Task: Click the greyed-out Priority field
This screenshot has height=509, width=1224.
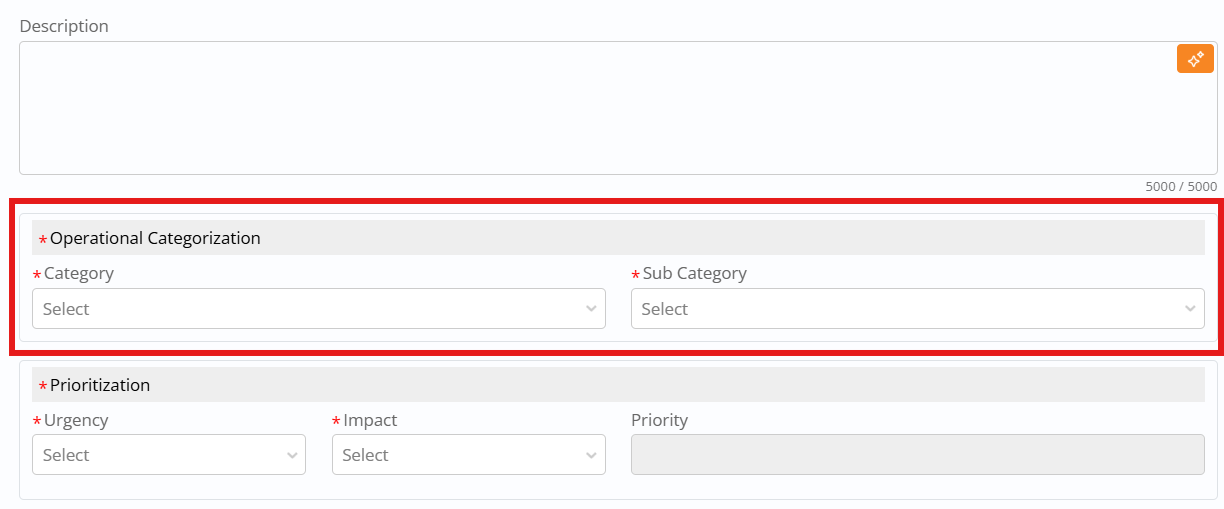Action: (x=917, y=455)
